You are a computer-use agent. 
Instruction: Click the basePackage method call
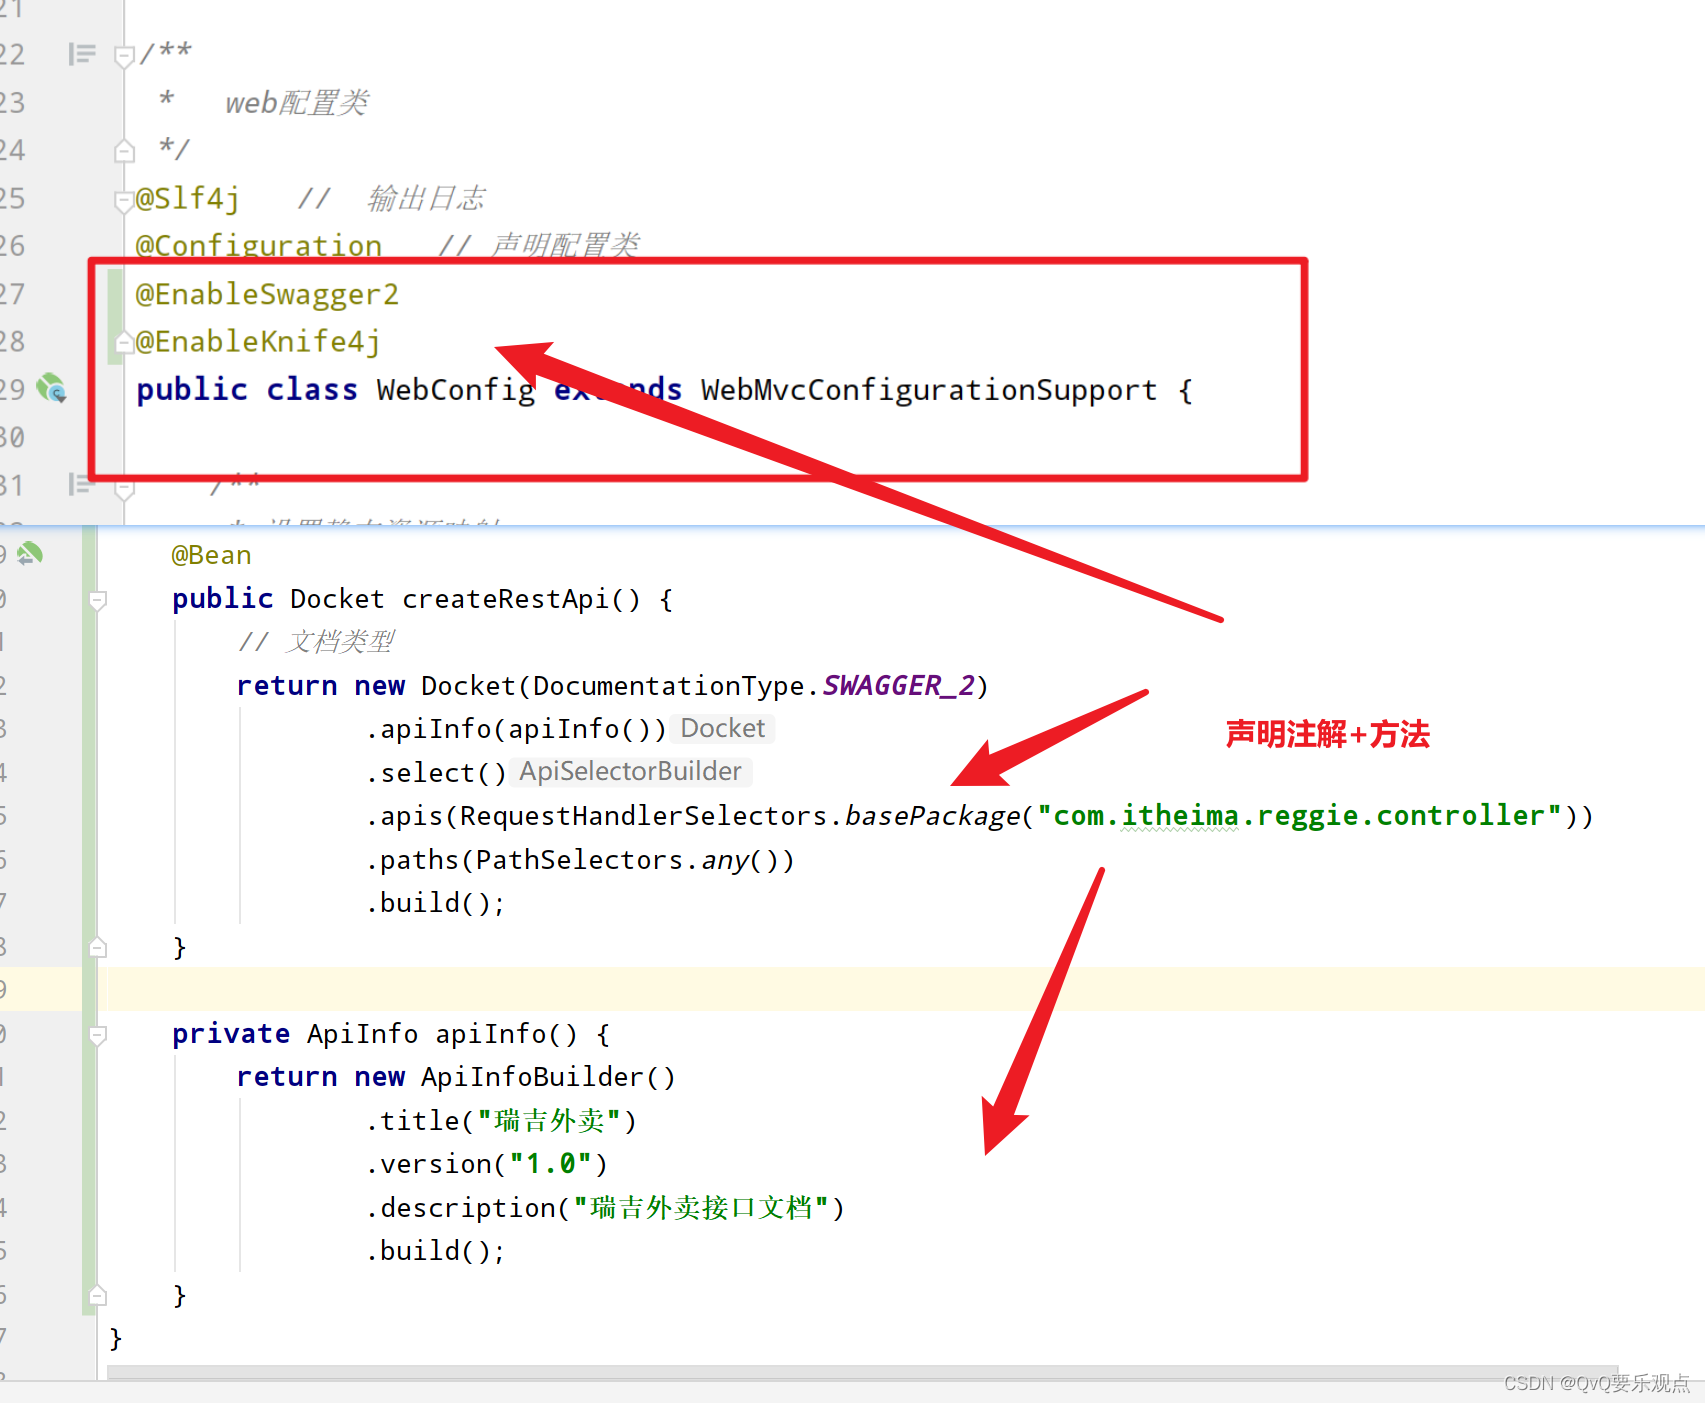click(933, 816)
